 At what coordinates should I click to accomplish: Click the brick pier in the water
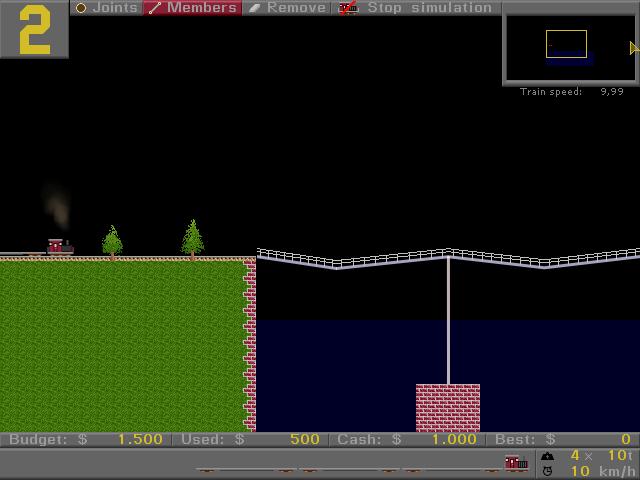point(447,407)
